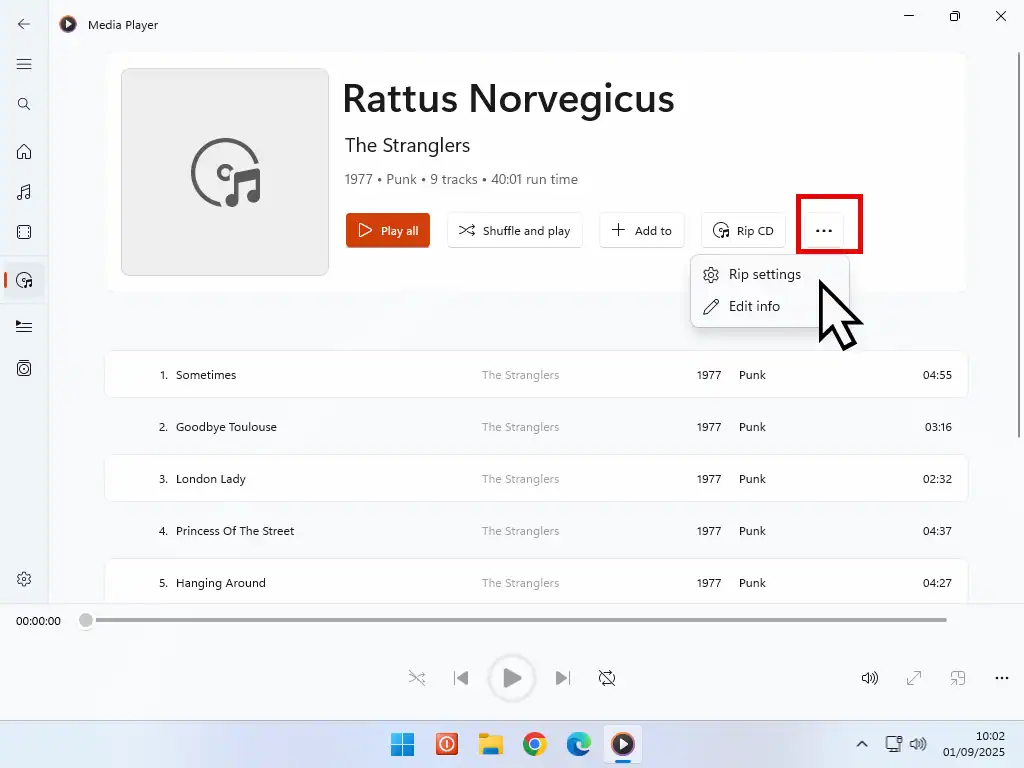Click the album art placeholder thumbnail
The image size is (1024, 768).
coord(225,172)
